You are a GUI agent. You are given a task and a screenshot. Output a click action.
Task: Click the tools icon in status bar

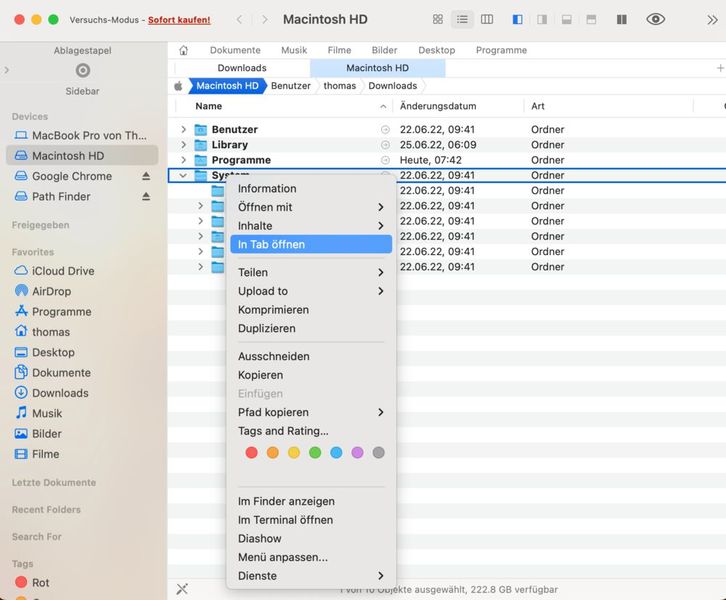(182, 589)
